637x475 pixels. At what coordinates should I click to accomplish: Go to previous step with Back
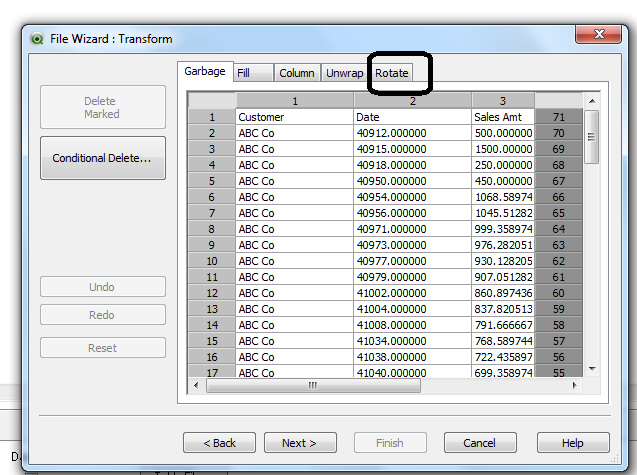pyautogui.click(x=219, y=443)
